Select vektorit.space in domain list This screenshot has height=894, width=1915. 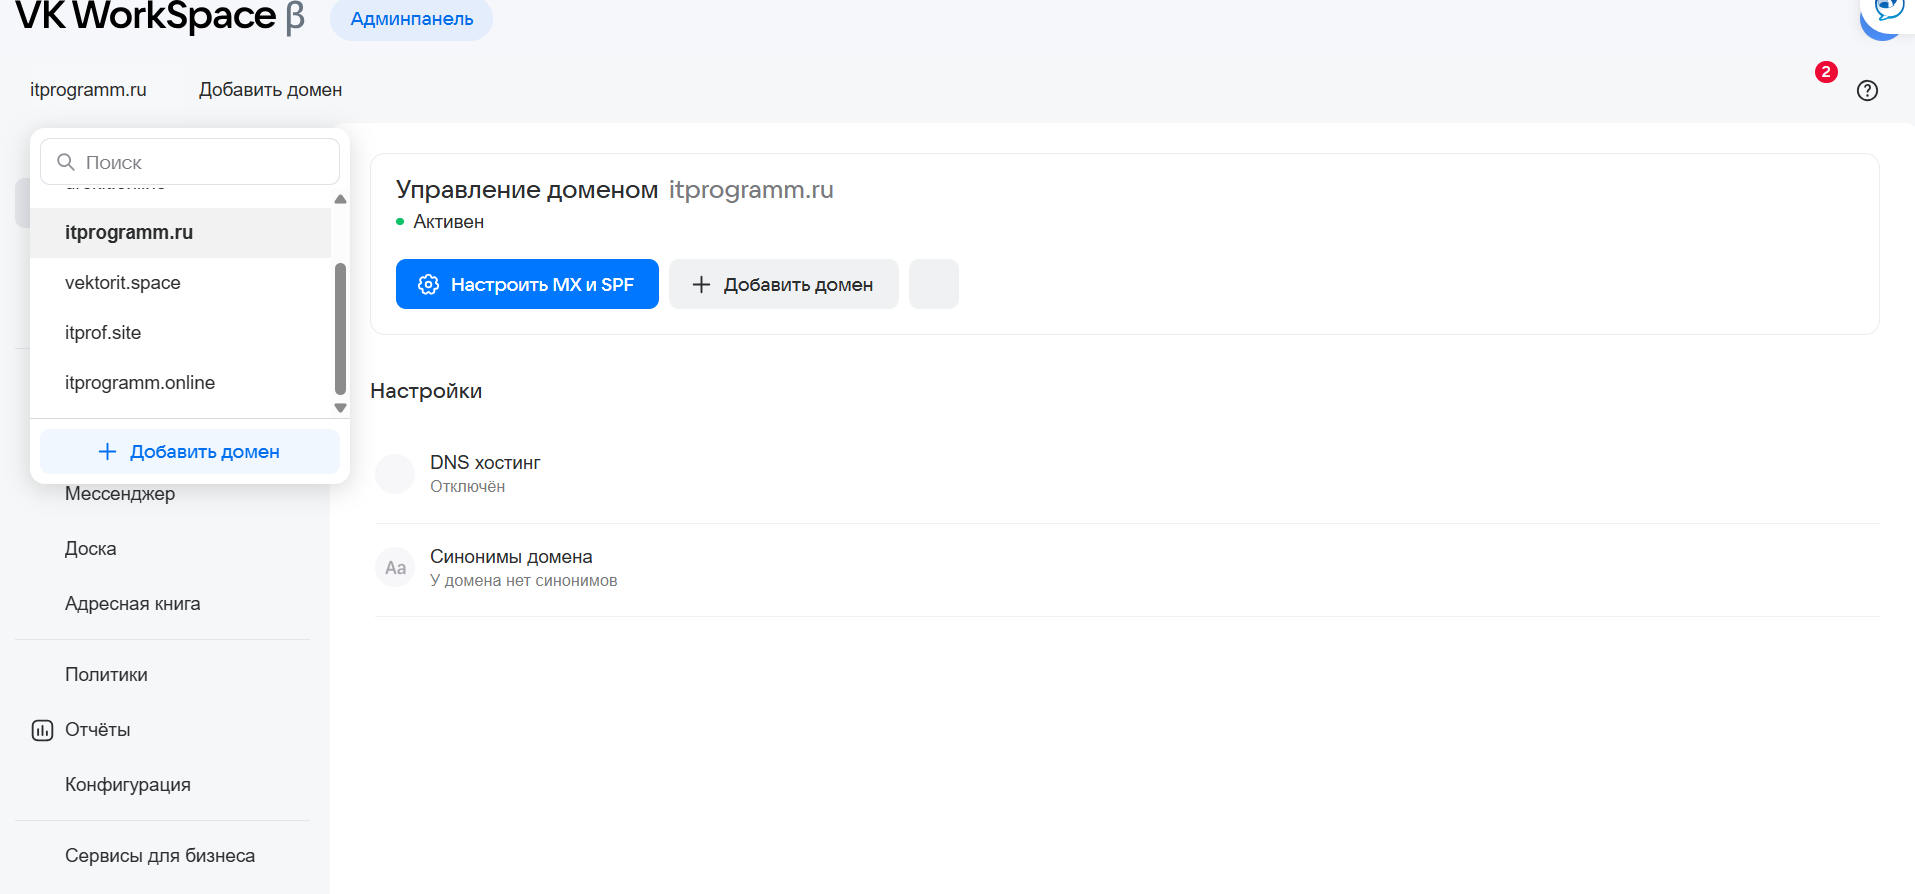click(x=181, y=283)
